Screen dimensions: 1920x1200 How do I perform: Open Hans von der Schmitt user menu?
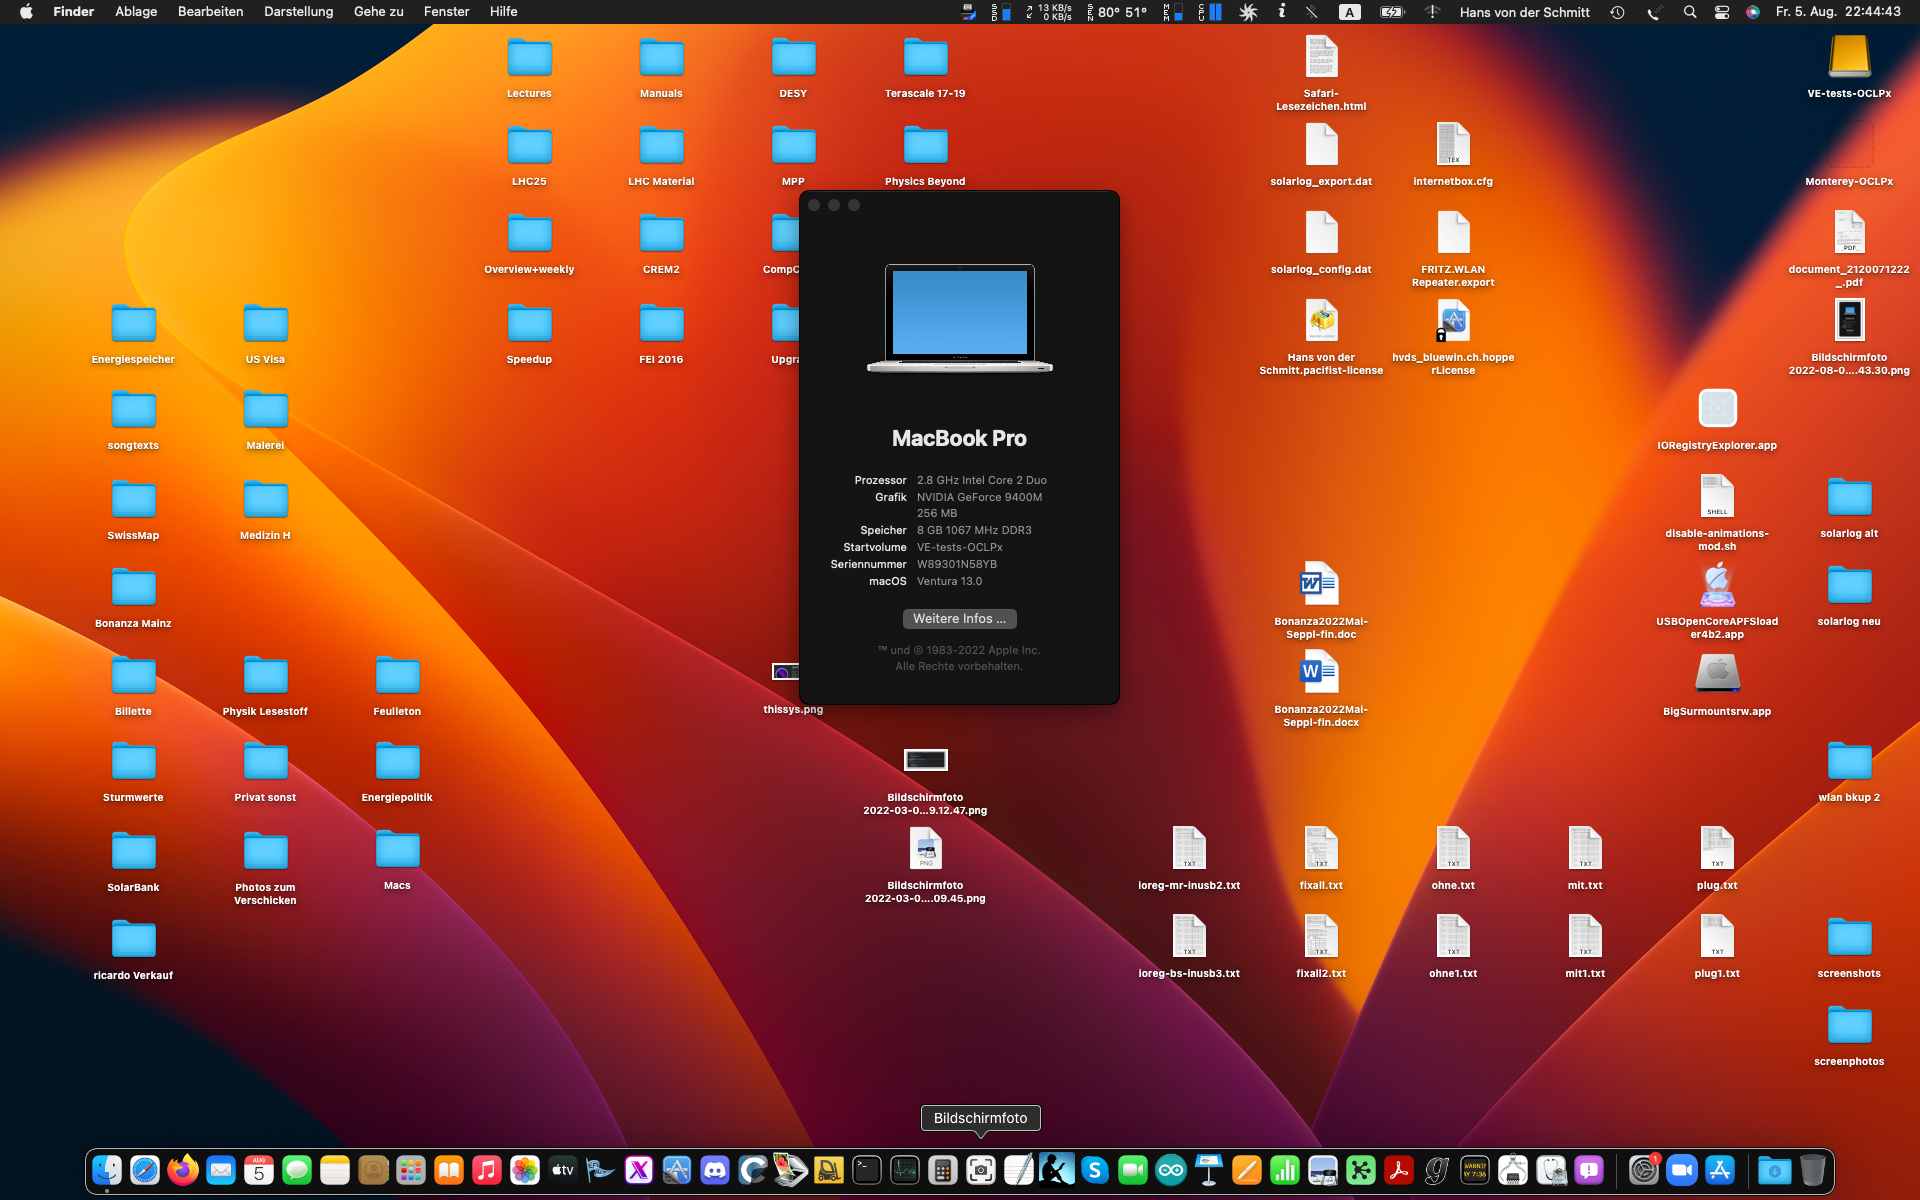[x=1524, y=12]
